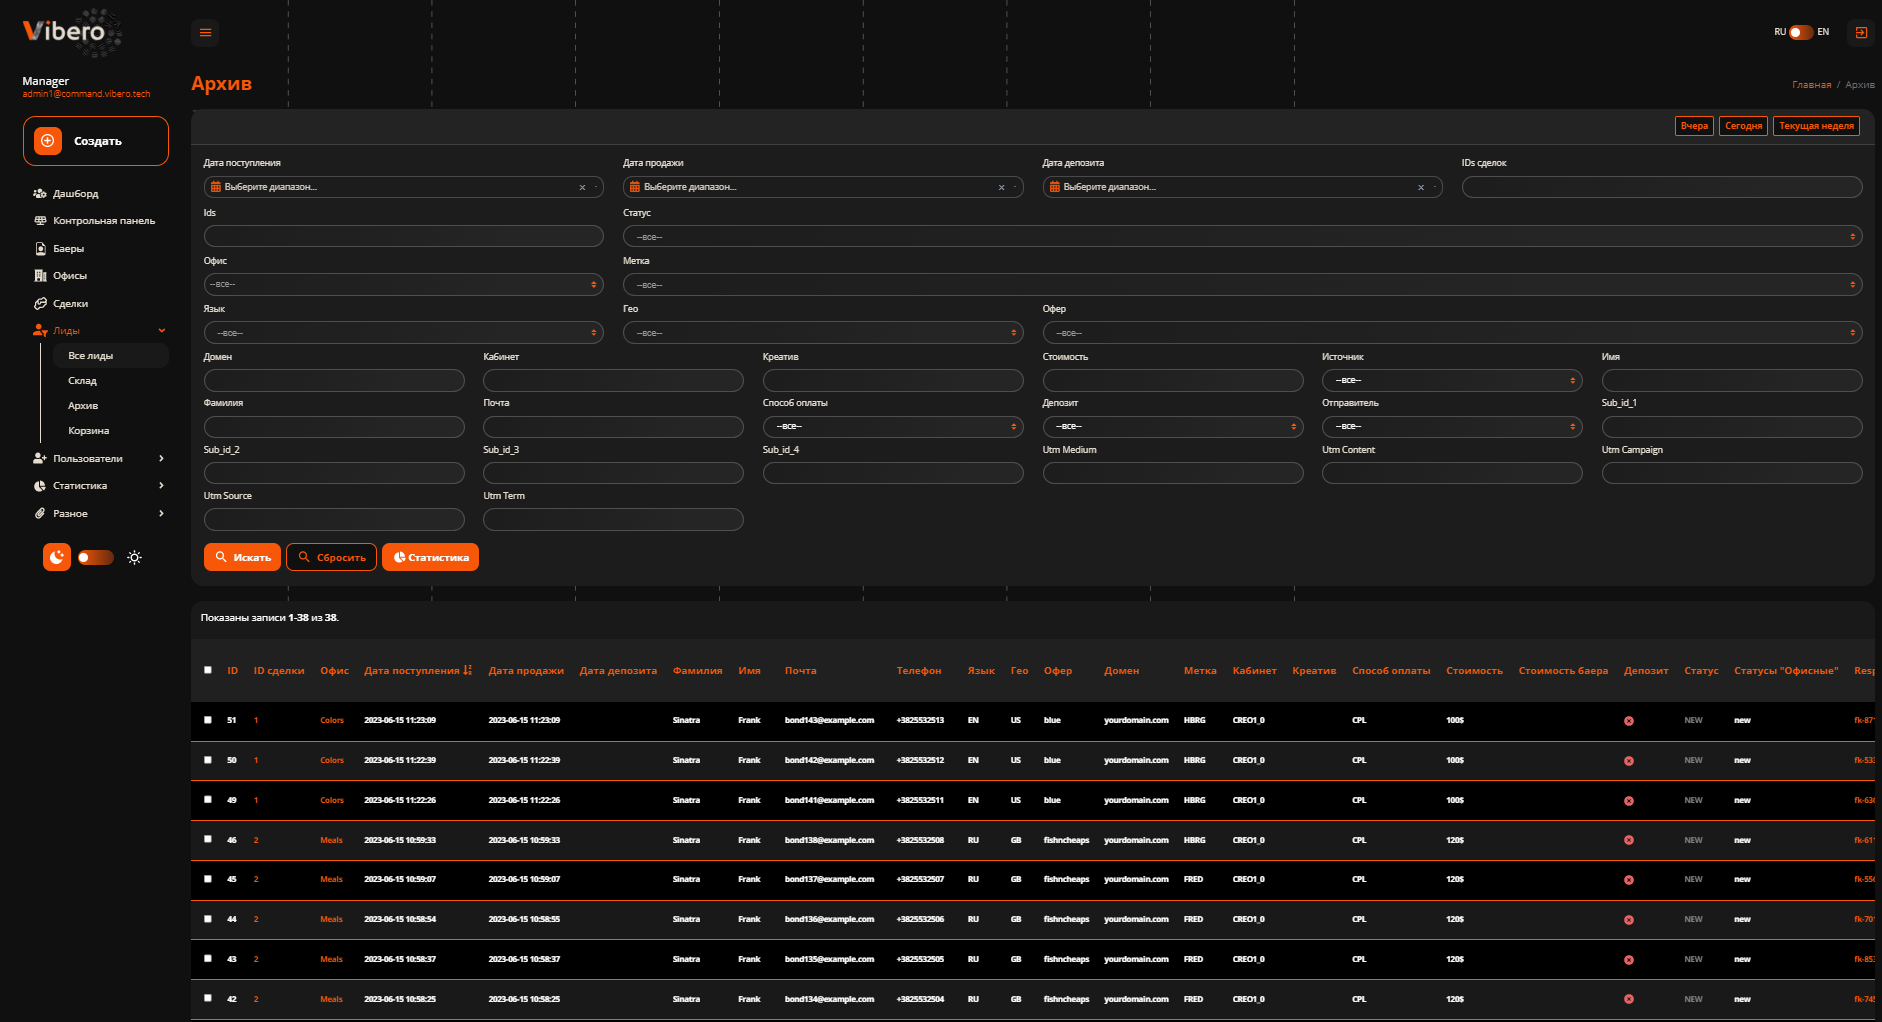Click the hamburger menu icon
1882x1022 pixels.
[x=205, y=32]
